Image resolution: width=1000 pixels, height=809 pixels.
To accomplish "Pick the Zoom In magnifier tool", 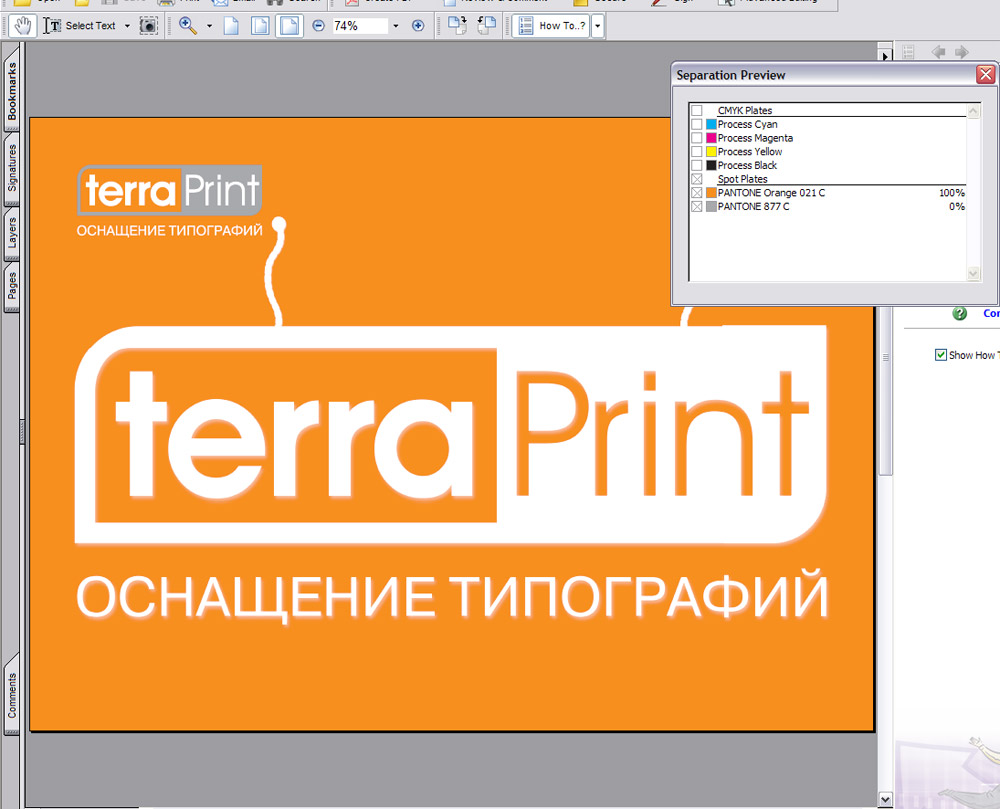I will [x=188, y=26].
